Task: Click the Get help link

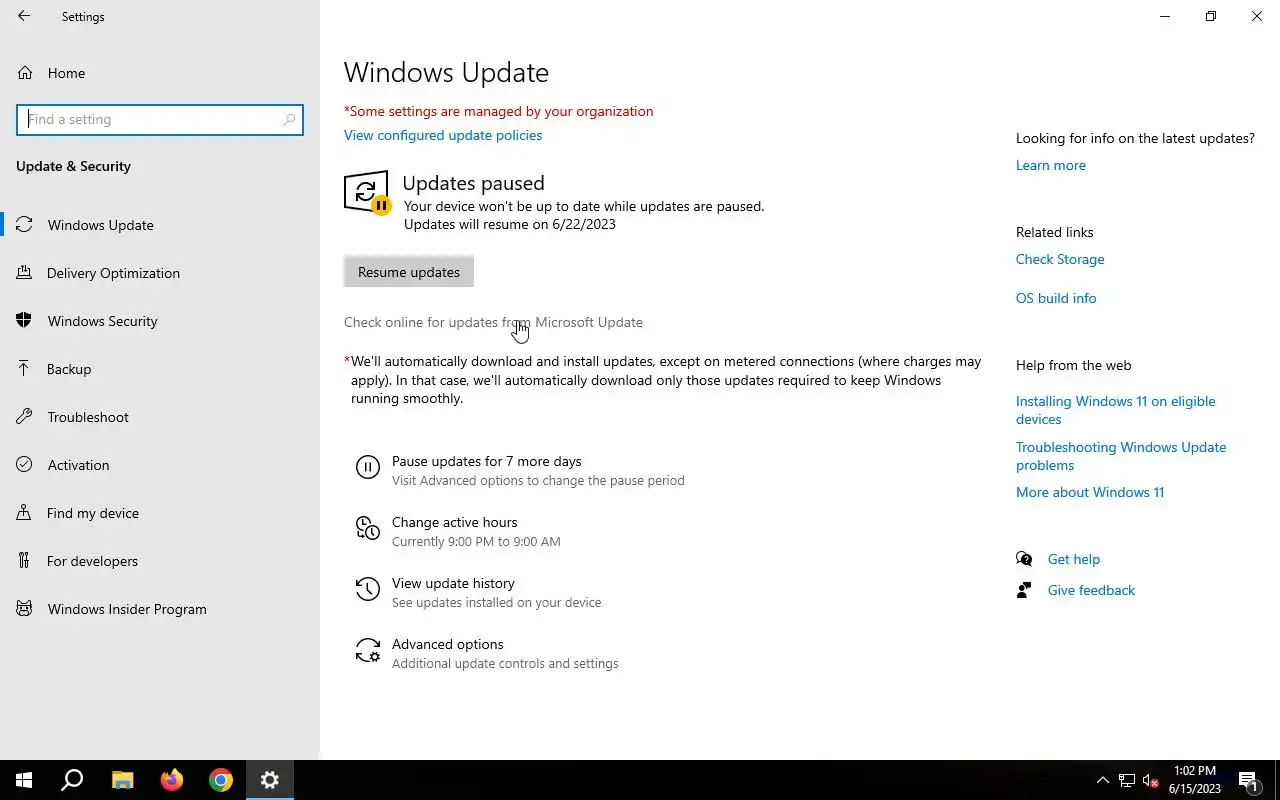Action: 1074,559
